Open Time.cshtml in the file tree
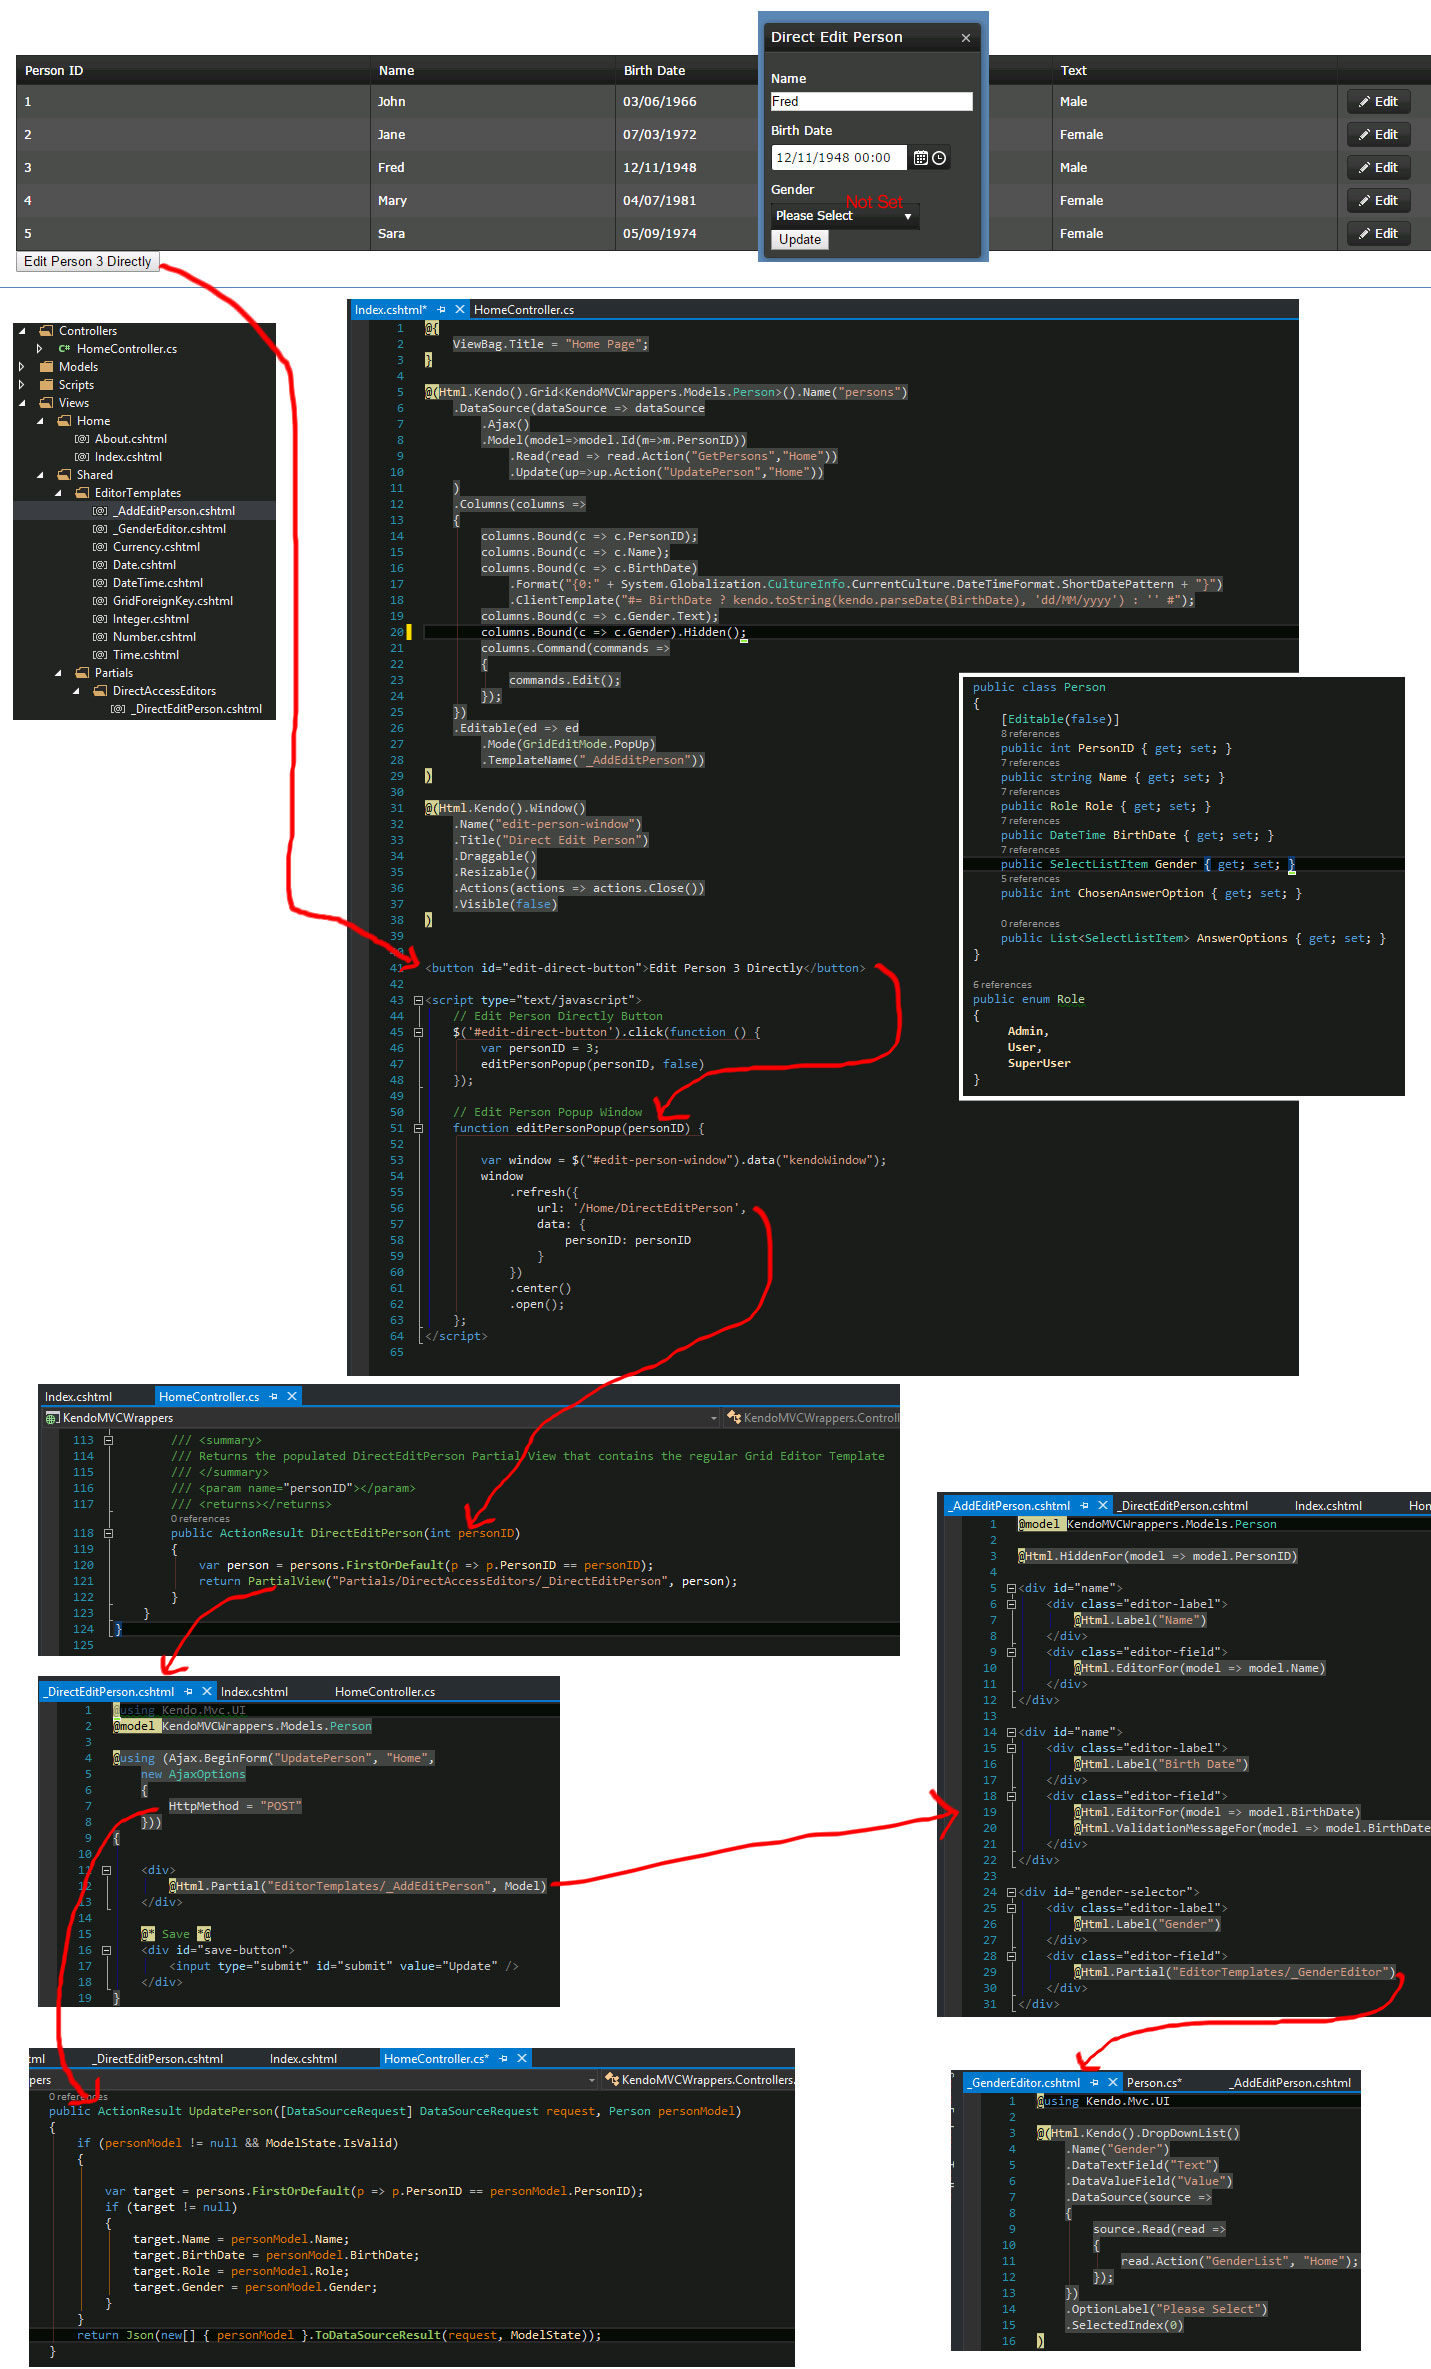Screen dimensions: 1431x2369 pos(146,655)
